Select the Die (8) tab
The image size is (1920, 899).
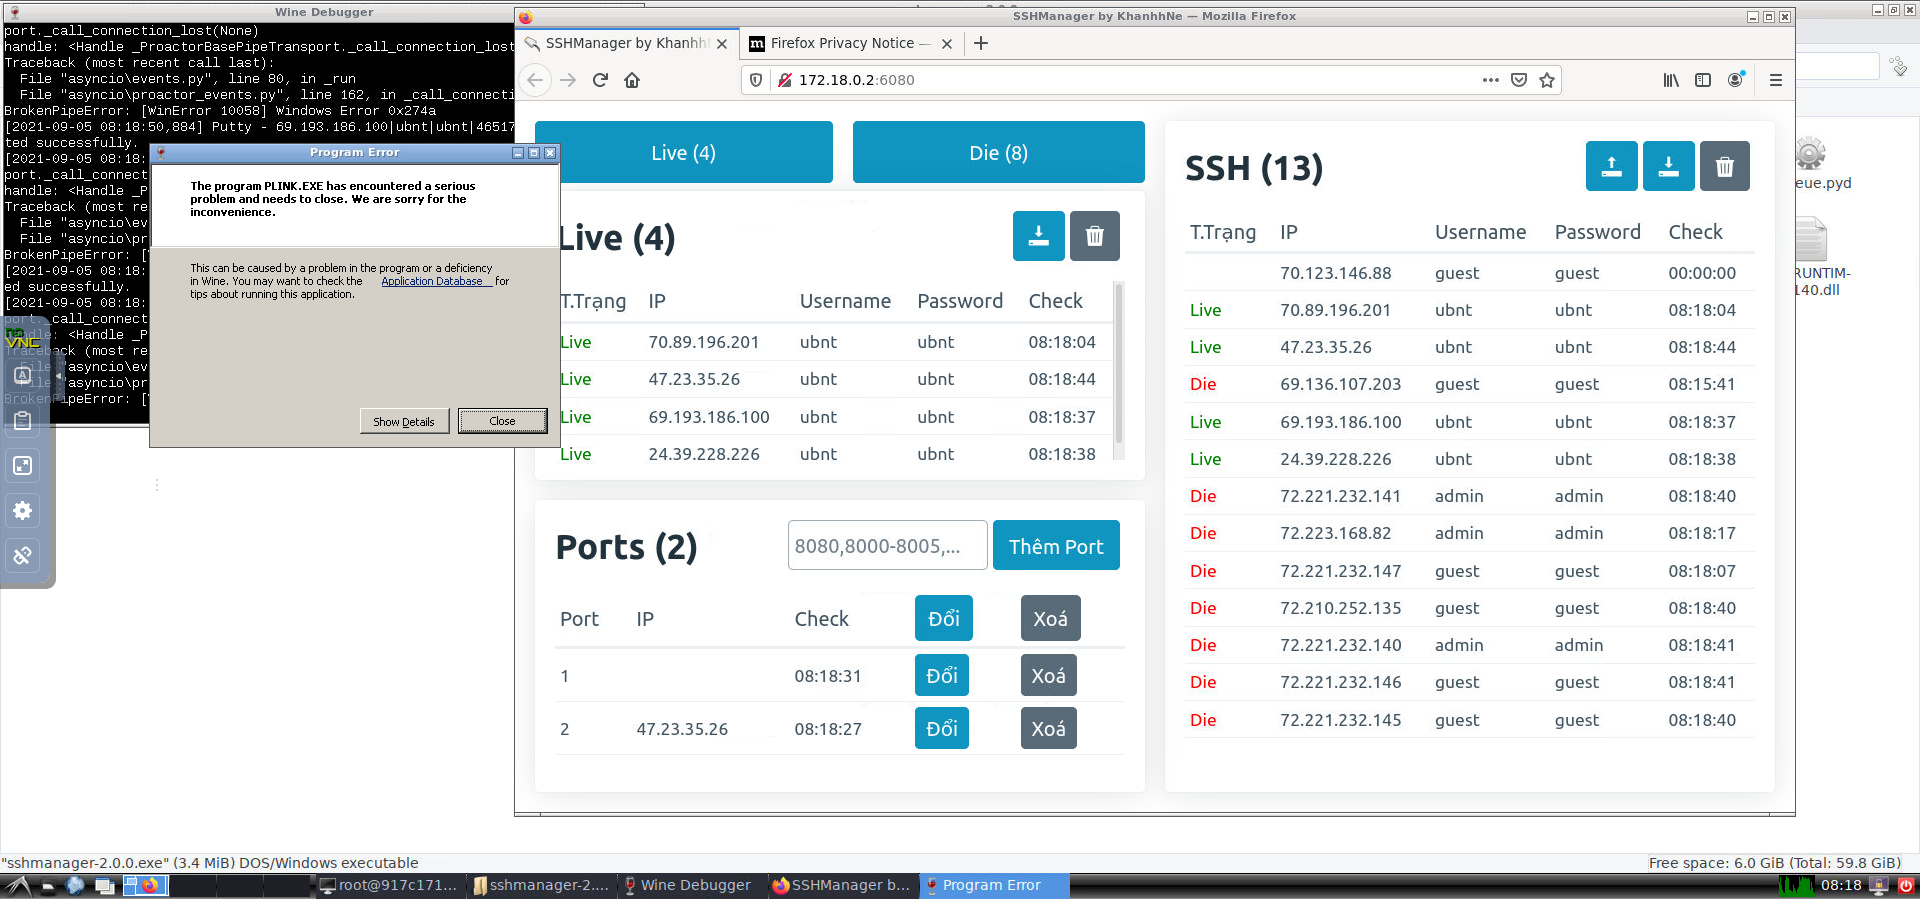[998, 153]
